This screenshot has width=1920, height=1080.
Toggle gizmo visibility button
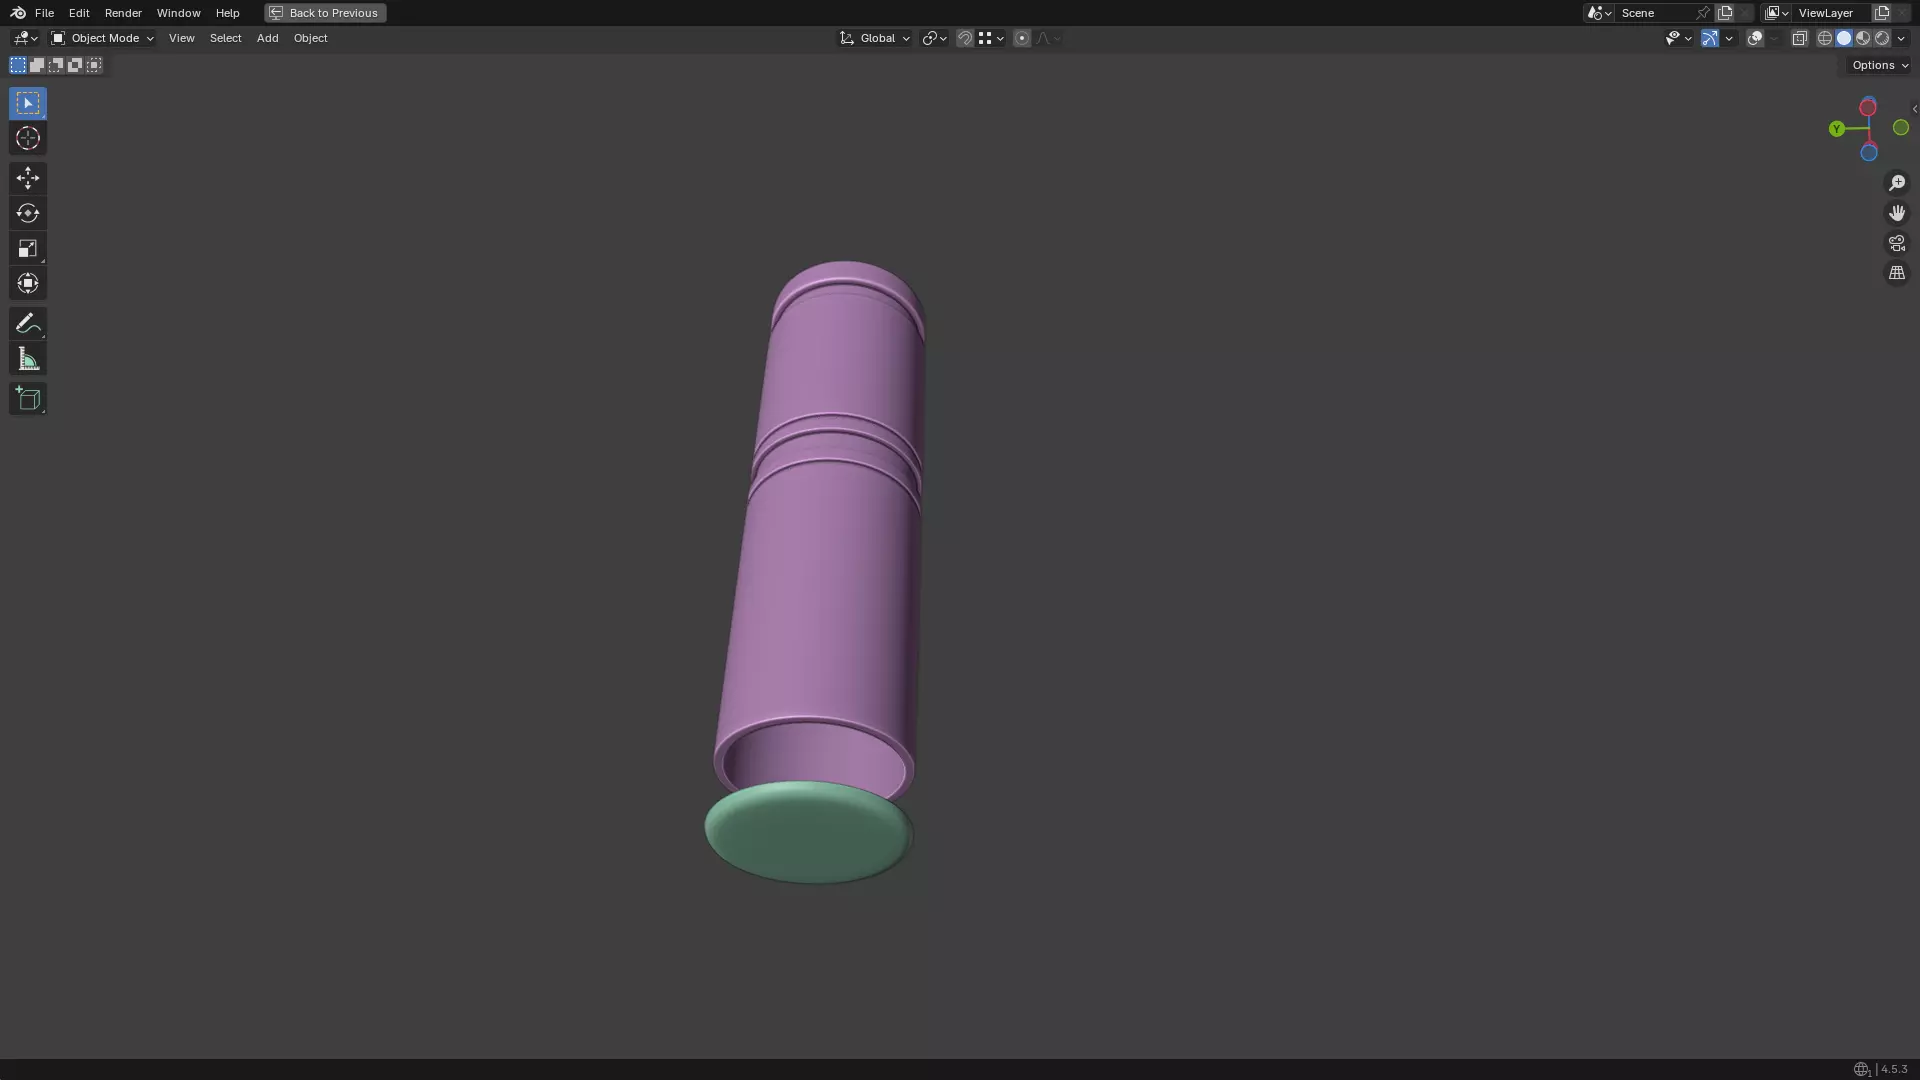click(1710, 38)
